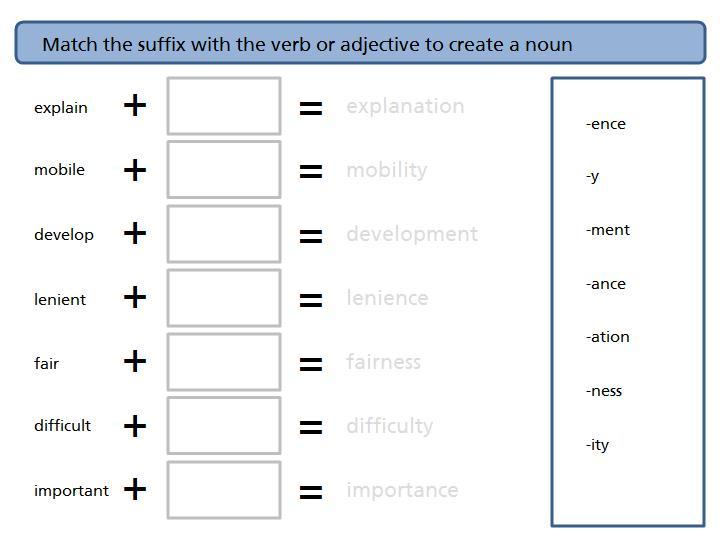
Task: Click the word develop on the left
Action: 64,235
